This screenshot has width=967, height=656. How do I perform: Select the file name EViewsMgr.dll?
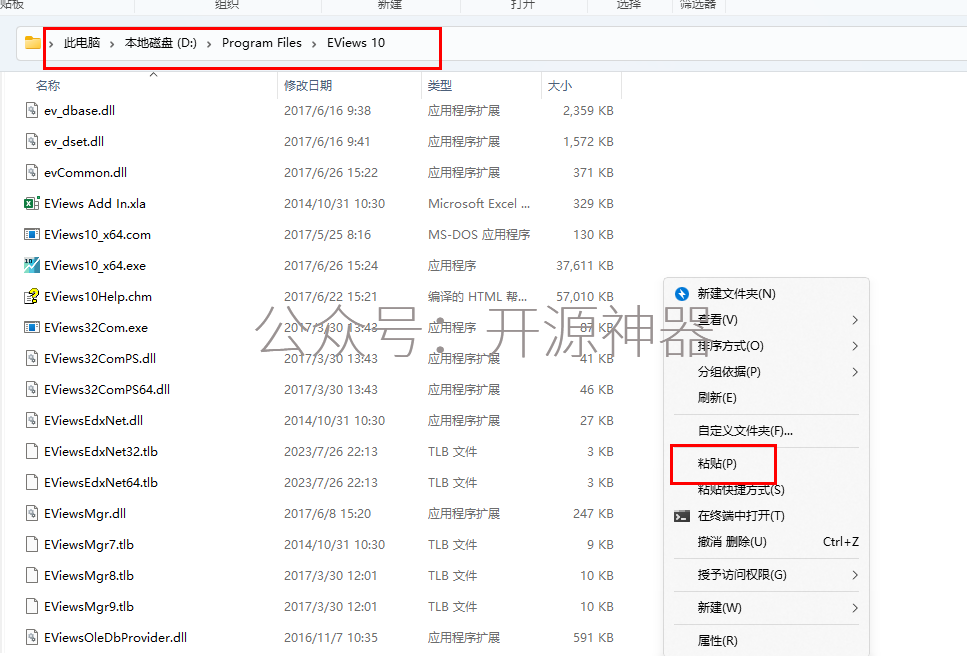85,514
